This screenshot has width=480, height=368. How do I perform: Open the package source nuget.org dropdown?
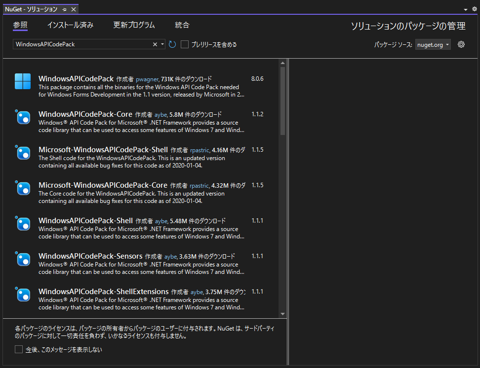433,45
